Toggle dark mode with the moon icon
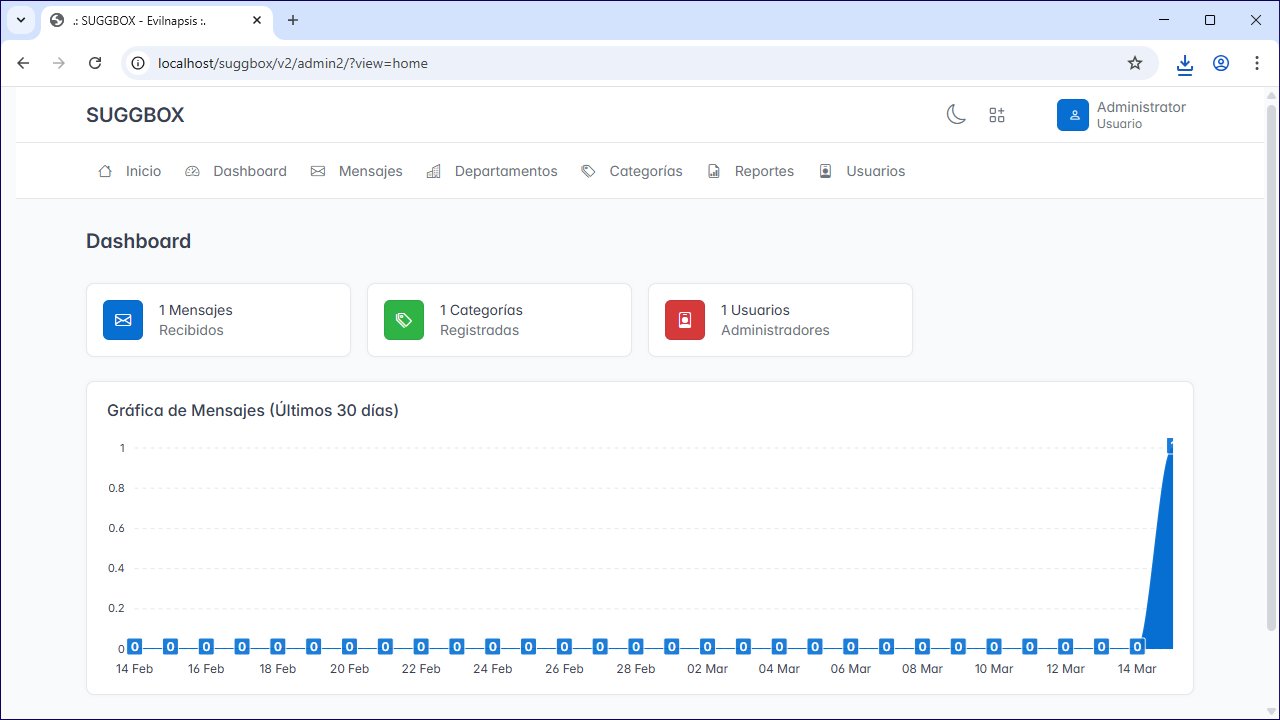Viewport: 1280px width, 720px height. 956,115
